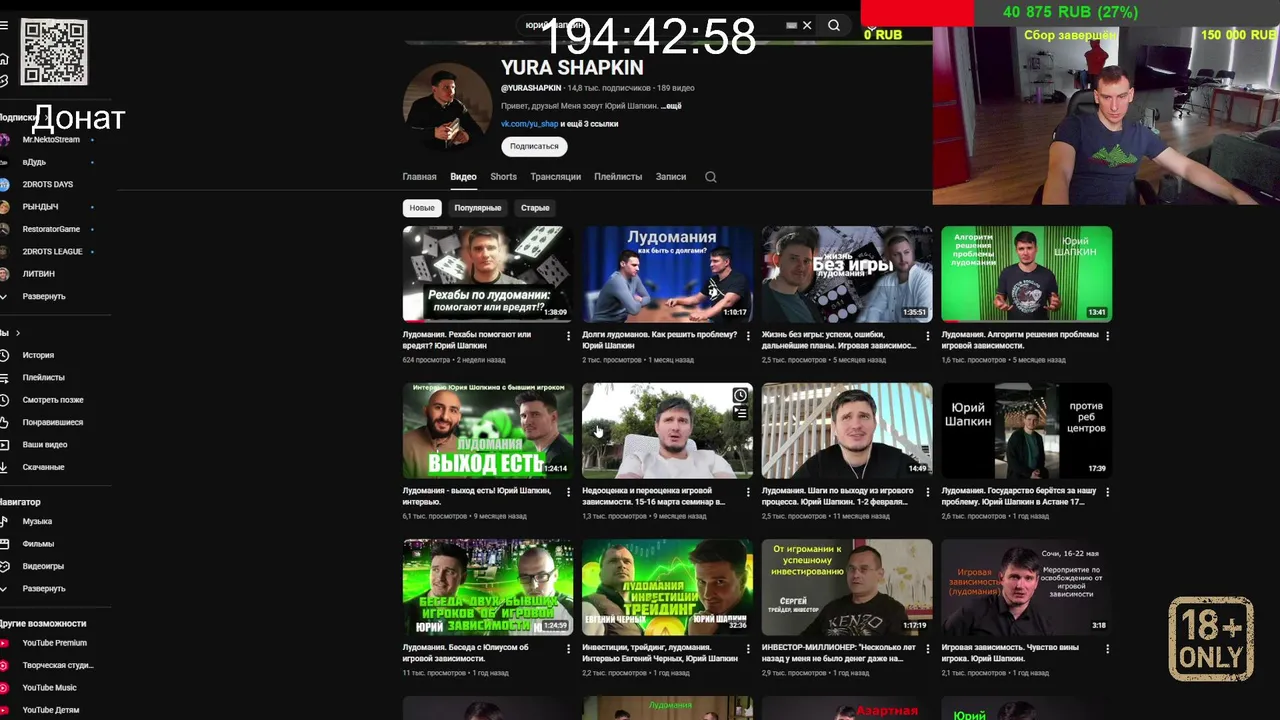The width and height of the screenshot is (1280, 720).
Task: Open YouTube Детям link
Action: coord(50,710)
